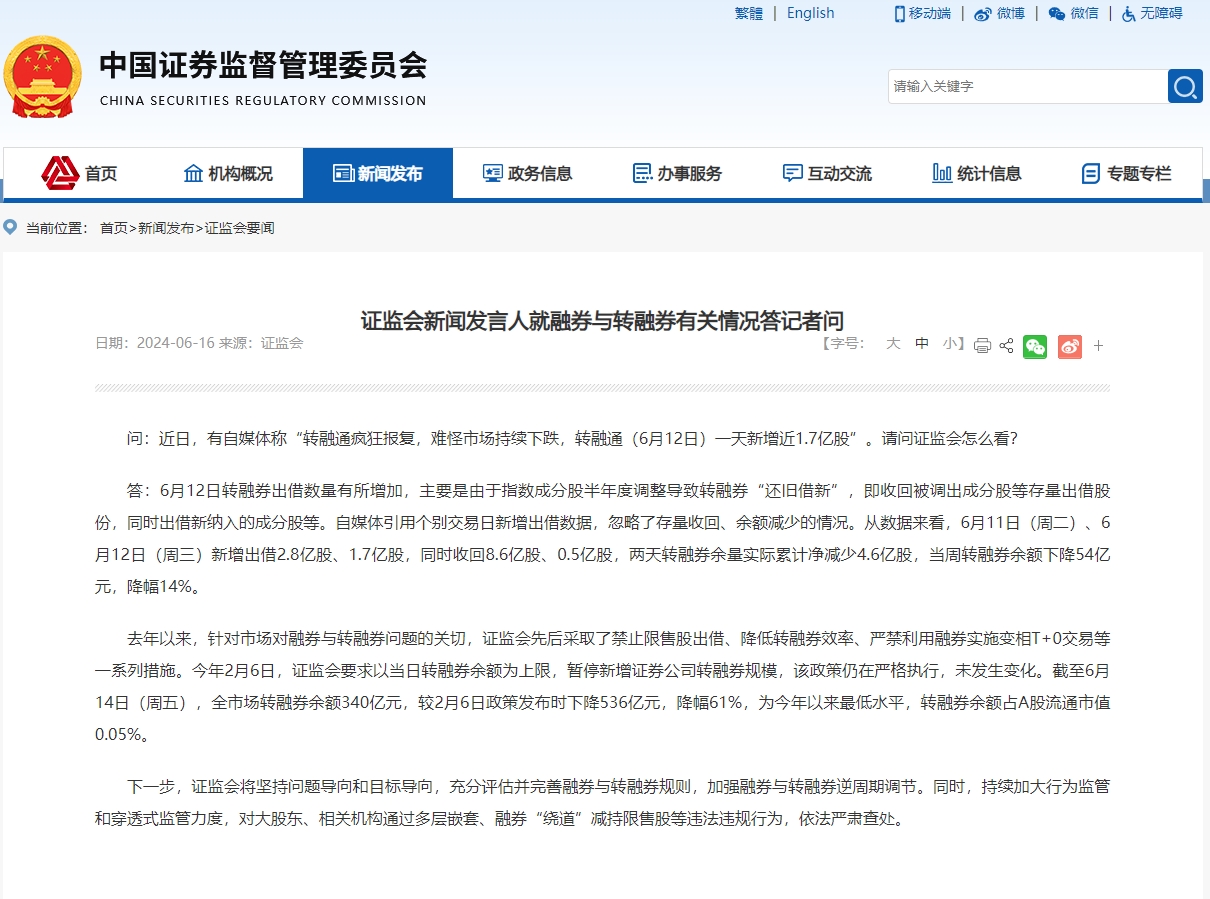This screenshot has height=899, width=1210.
Task: Click the article title about 融券与转融券
Action: click(x=602, y=321)
